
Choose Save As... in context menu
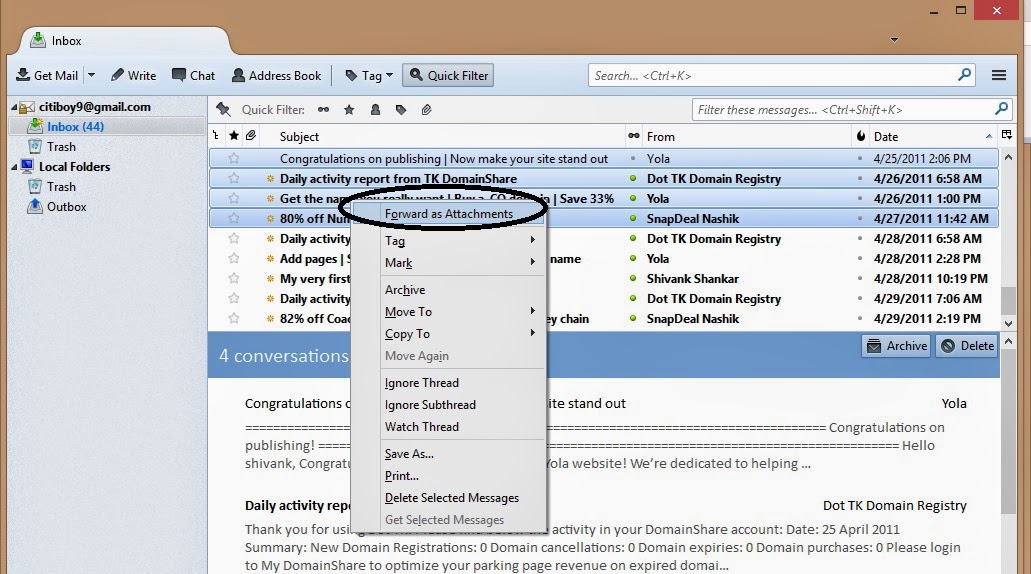point(448,454)
